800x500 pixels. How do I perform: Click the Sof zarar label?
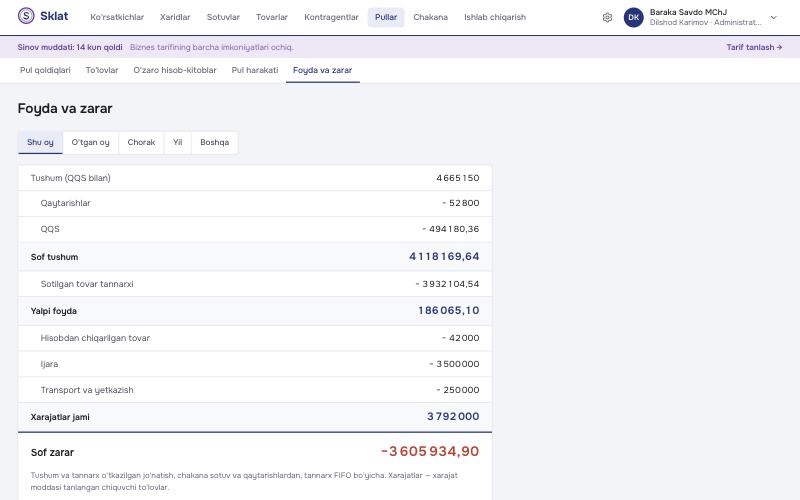coord(52,453)
